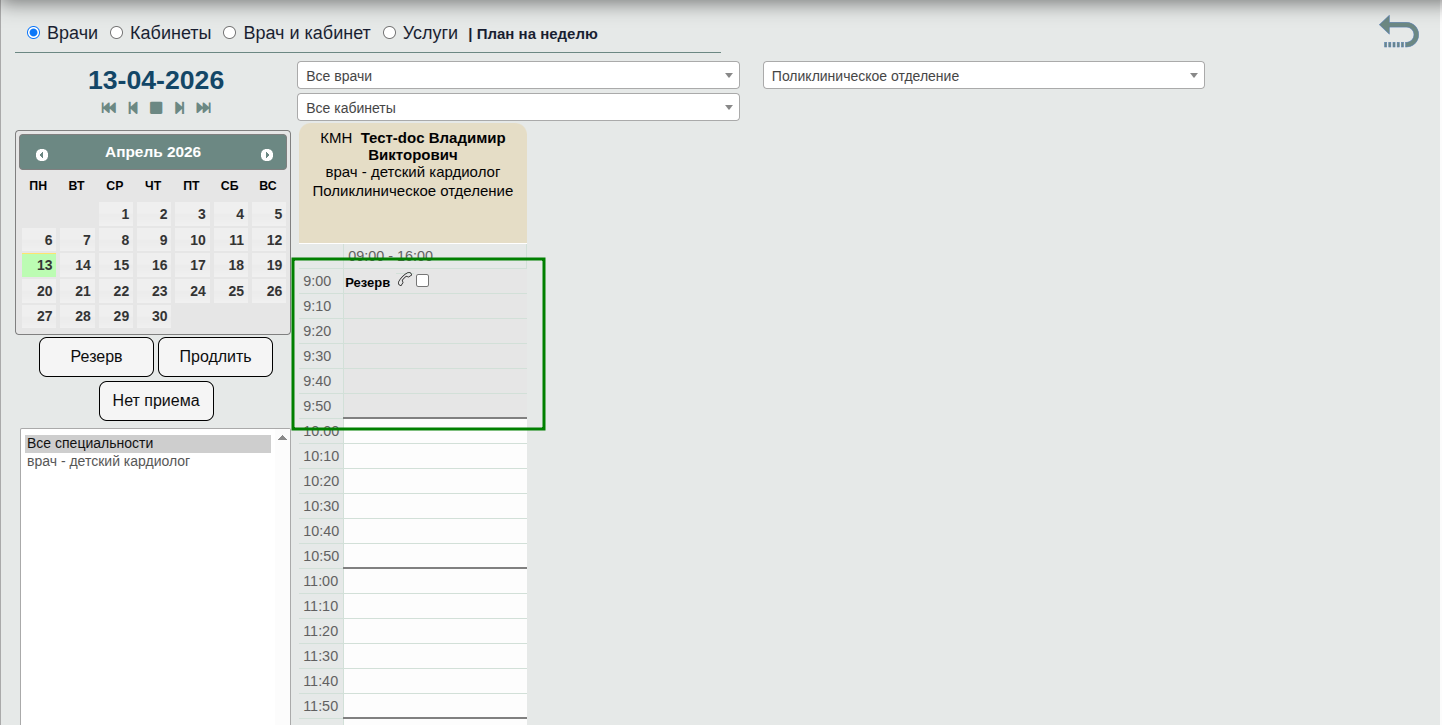Jump to first date with rewind icon
The width and height of the screenshot is (1442, 725).
click(109, 108)
